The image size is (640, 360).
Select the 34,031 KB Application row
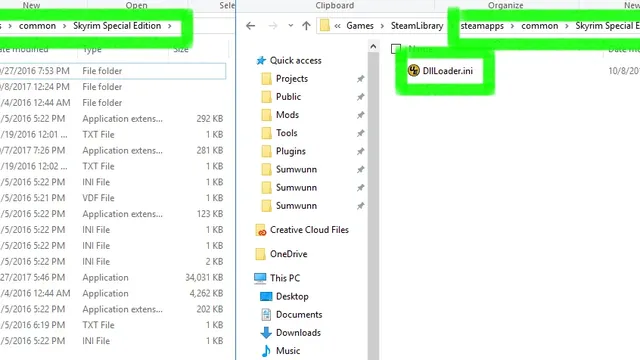coord(113,278)
